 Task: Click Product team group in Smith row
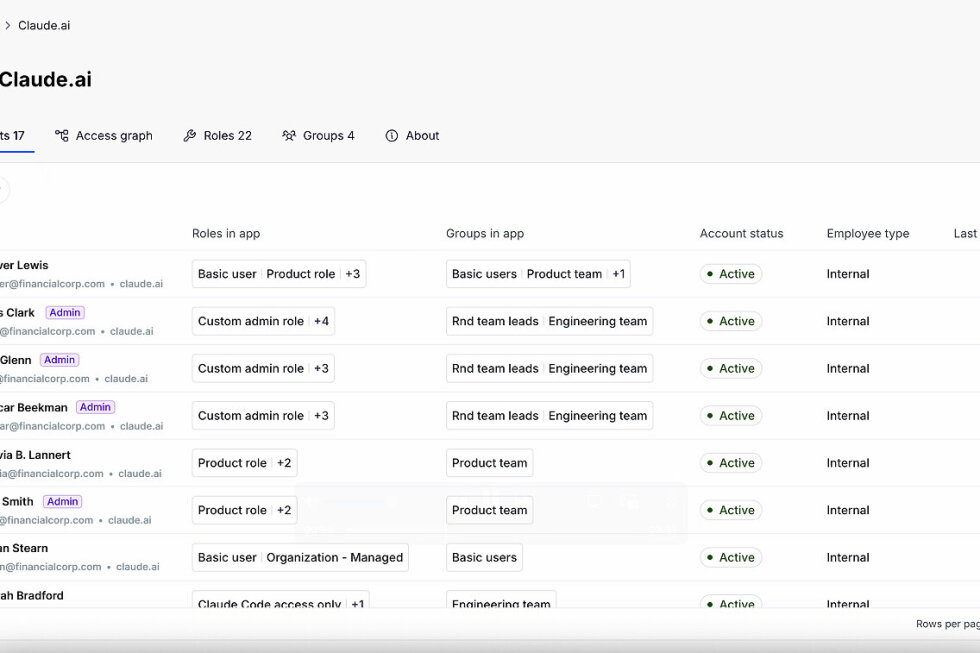489,510
